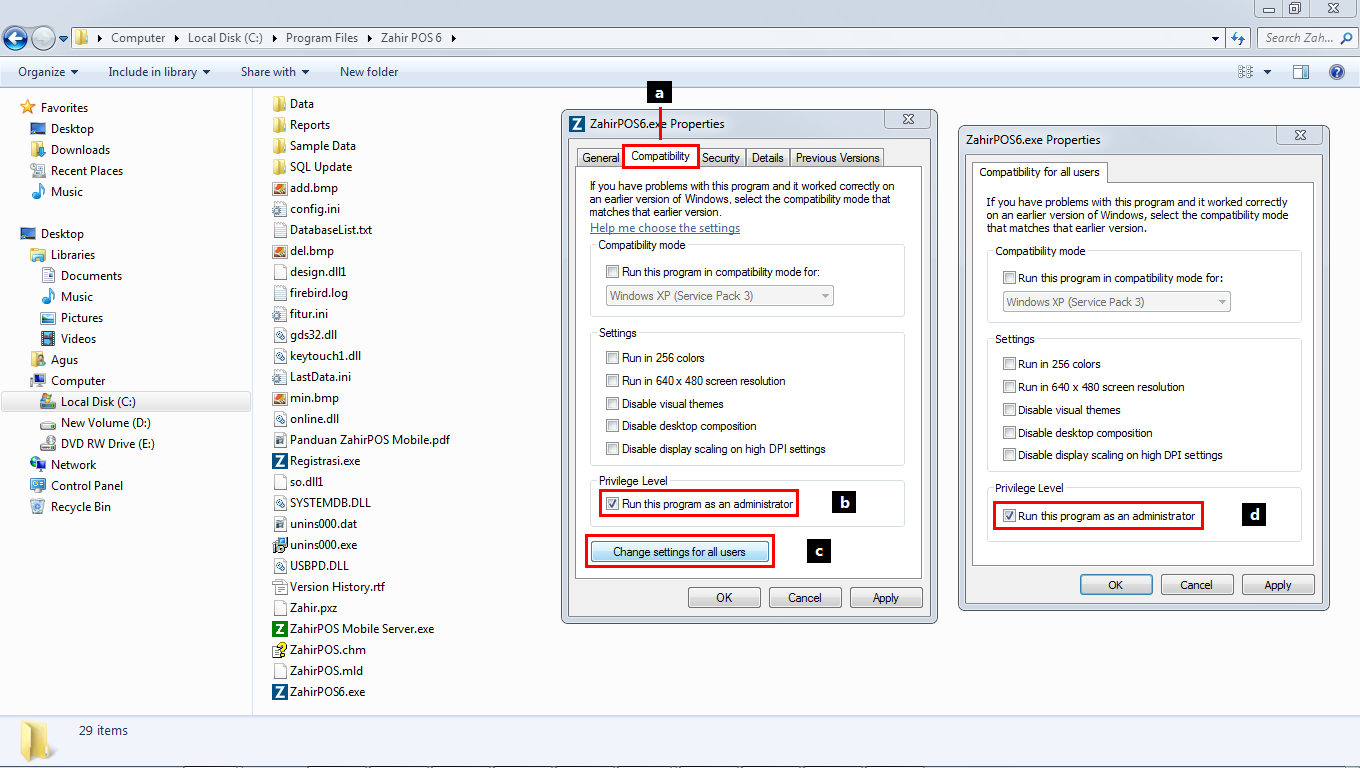Click the refresh icon beside address bar

1238,38
